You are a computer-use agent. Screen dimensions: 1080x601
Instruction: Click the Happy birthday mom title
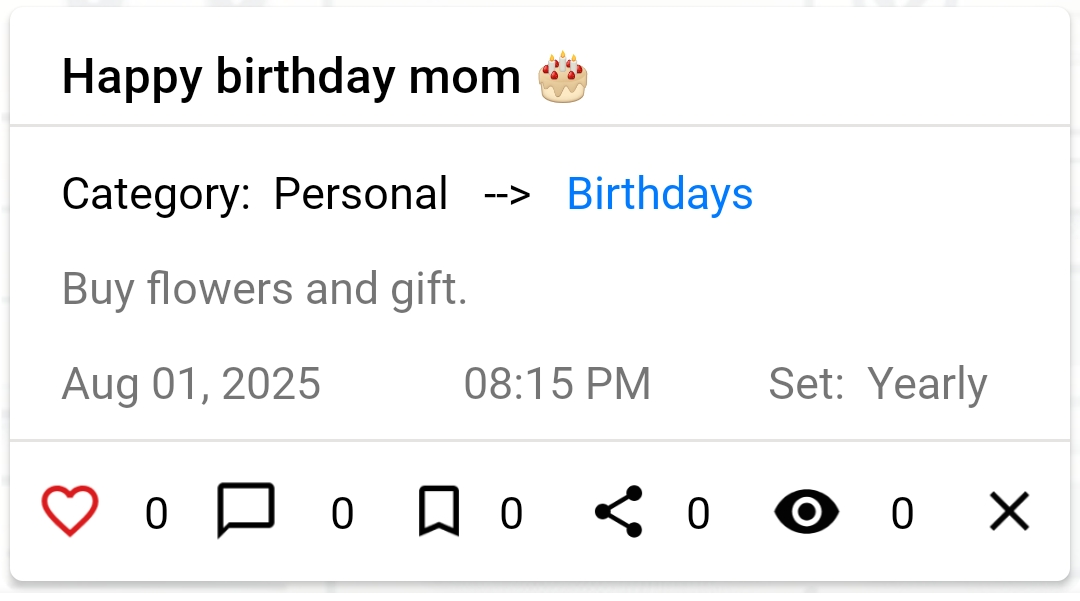coord(291,77)
